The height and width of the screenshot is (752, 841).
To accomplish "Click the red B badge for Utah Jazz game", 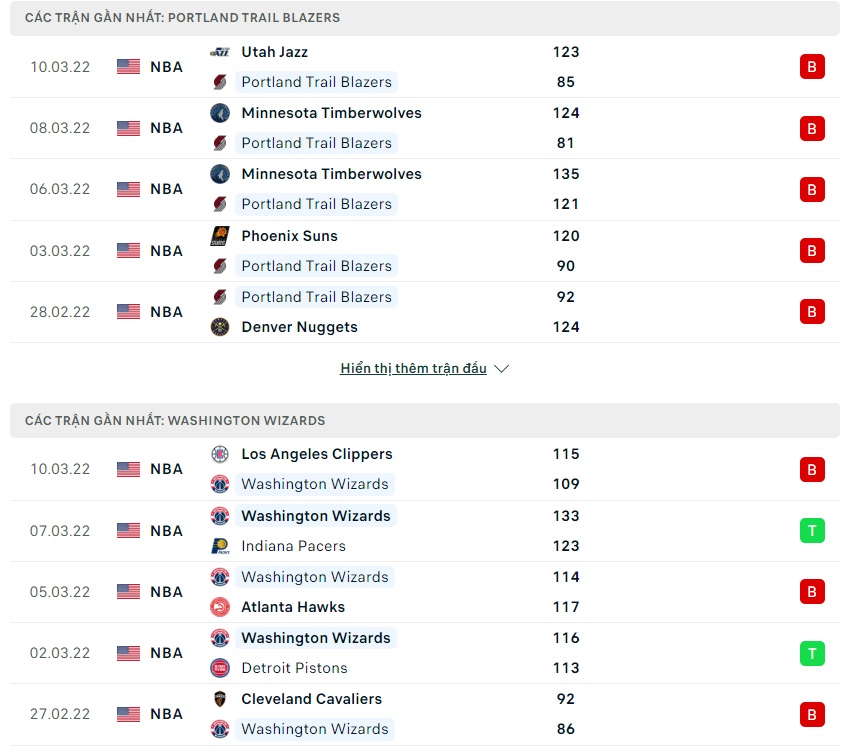I will (812, 67).
